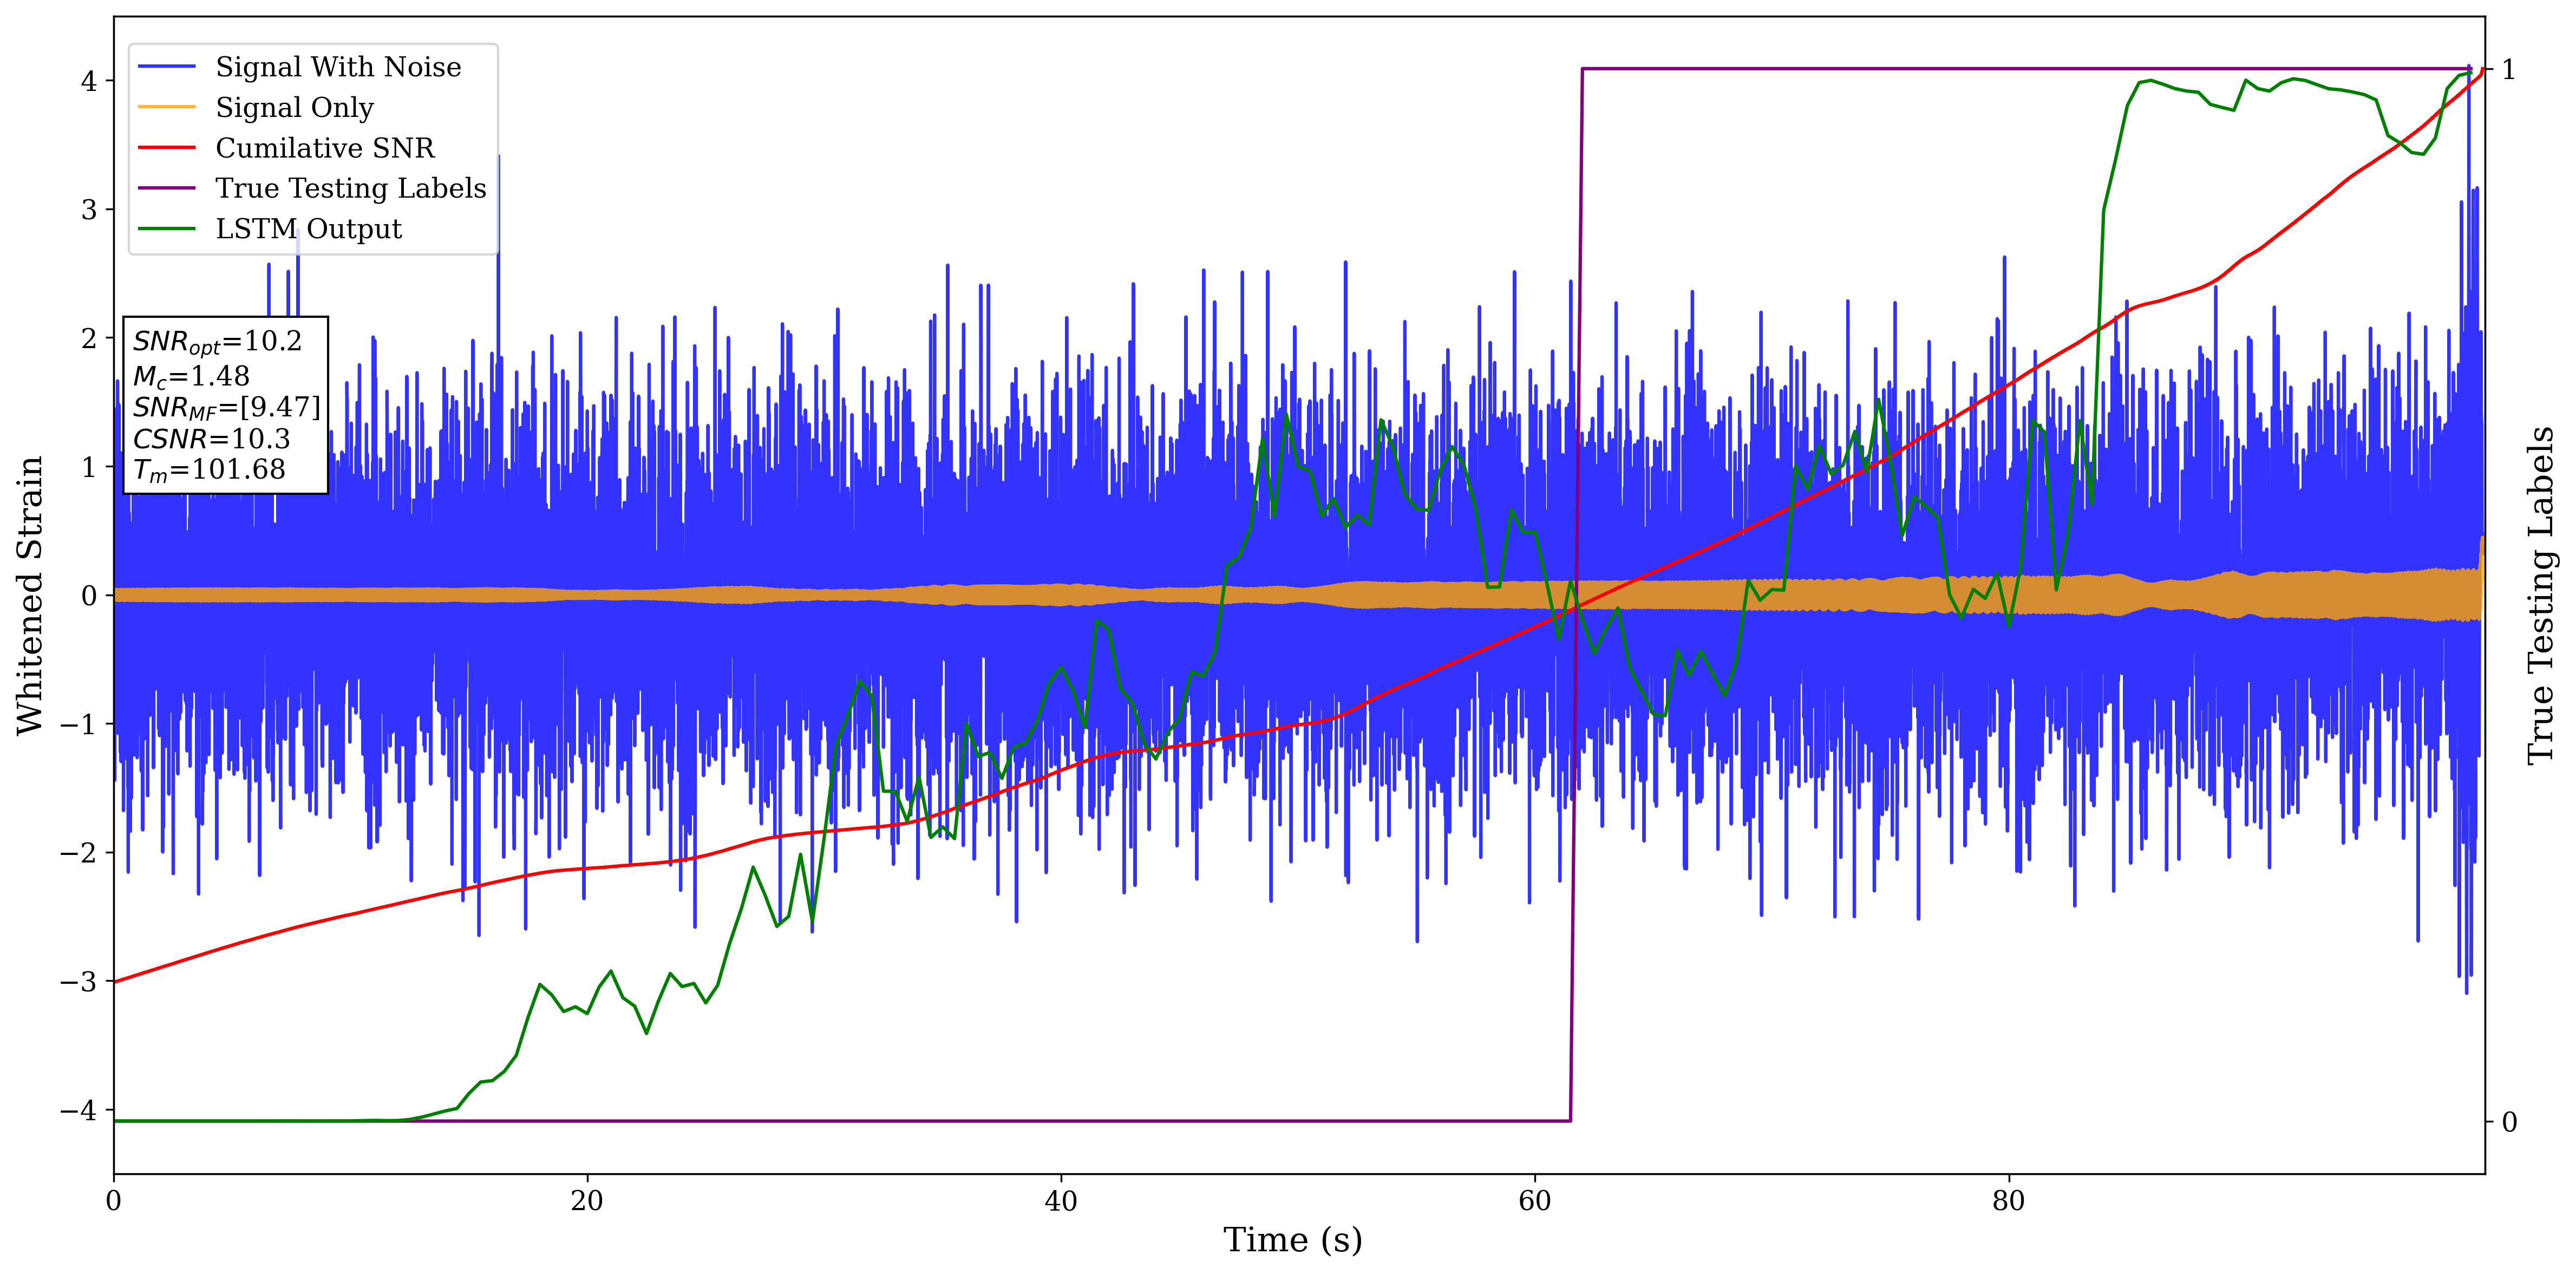The image size is (2576, 1274).
Task: Click the x-axis tick label 80
Action: 2008,1201
